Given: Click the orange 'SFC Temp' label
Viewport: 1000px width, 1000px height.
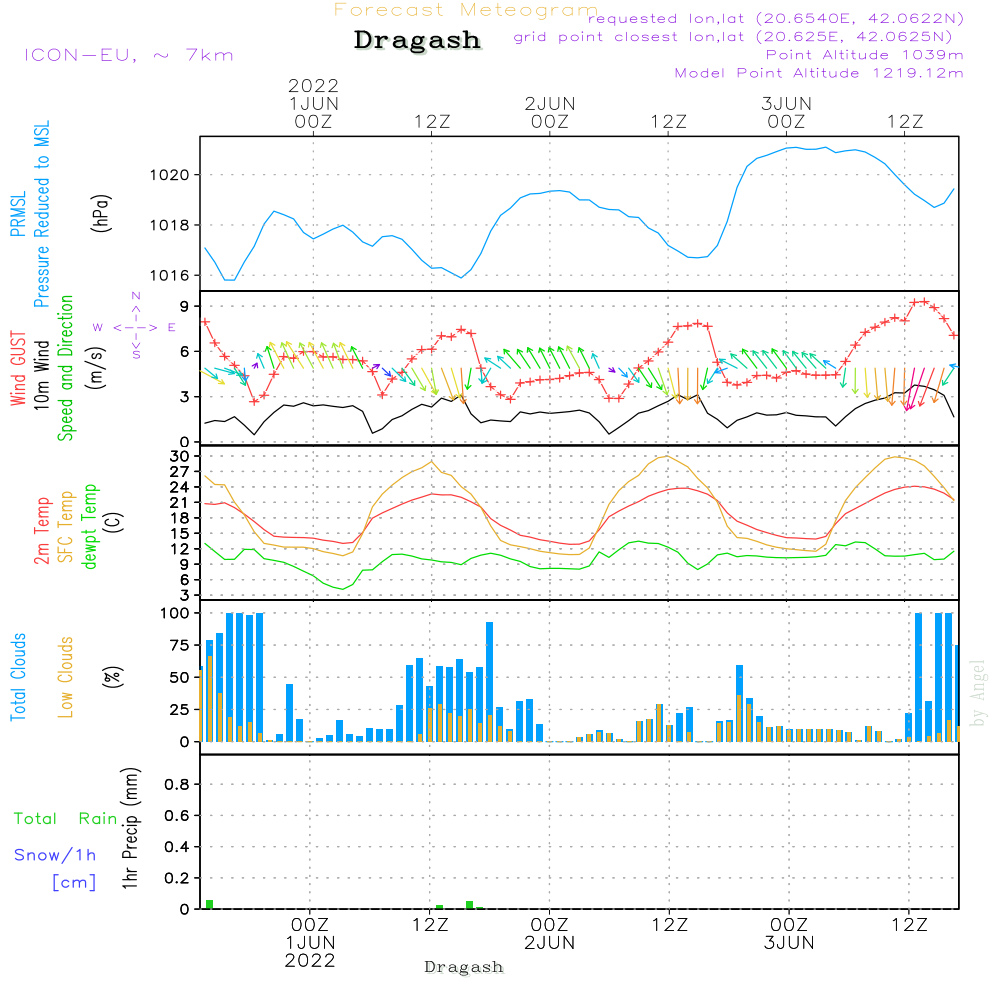Looking at the screenshot, I should [x=66, y=527].
